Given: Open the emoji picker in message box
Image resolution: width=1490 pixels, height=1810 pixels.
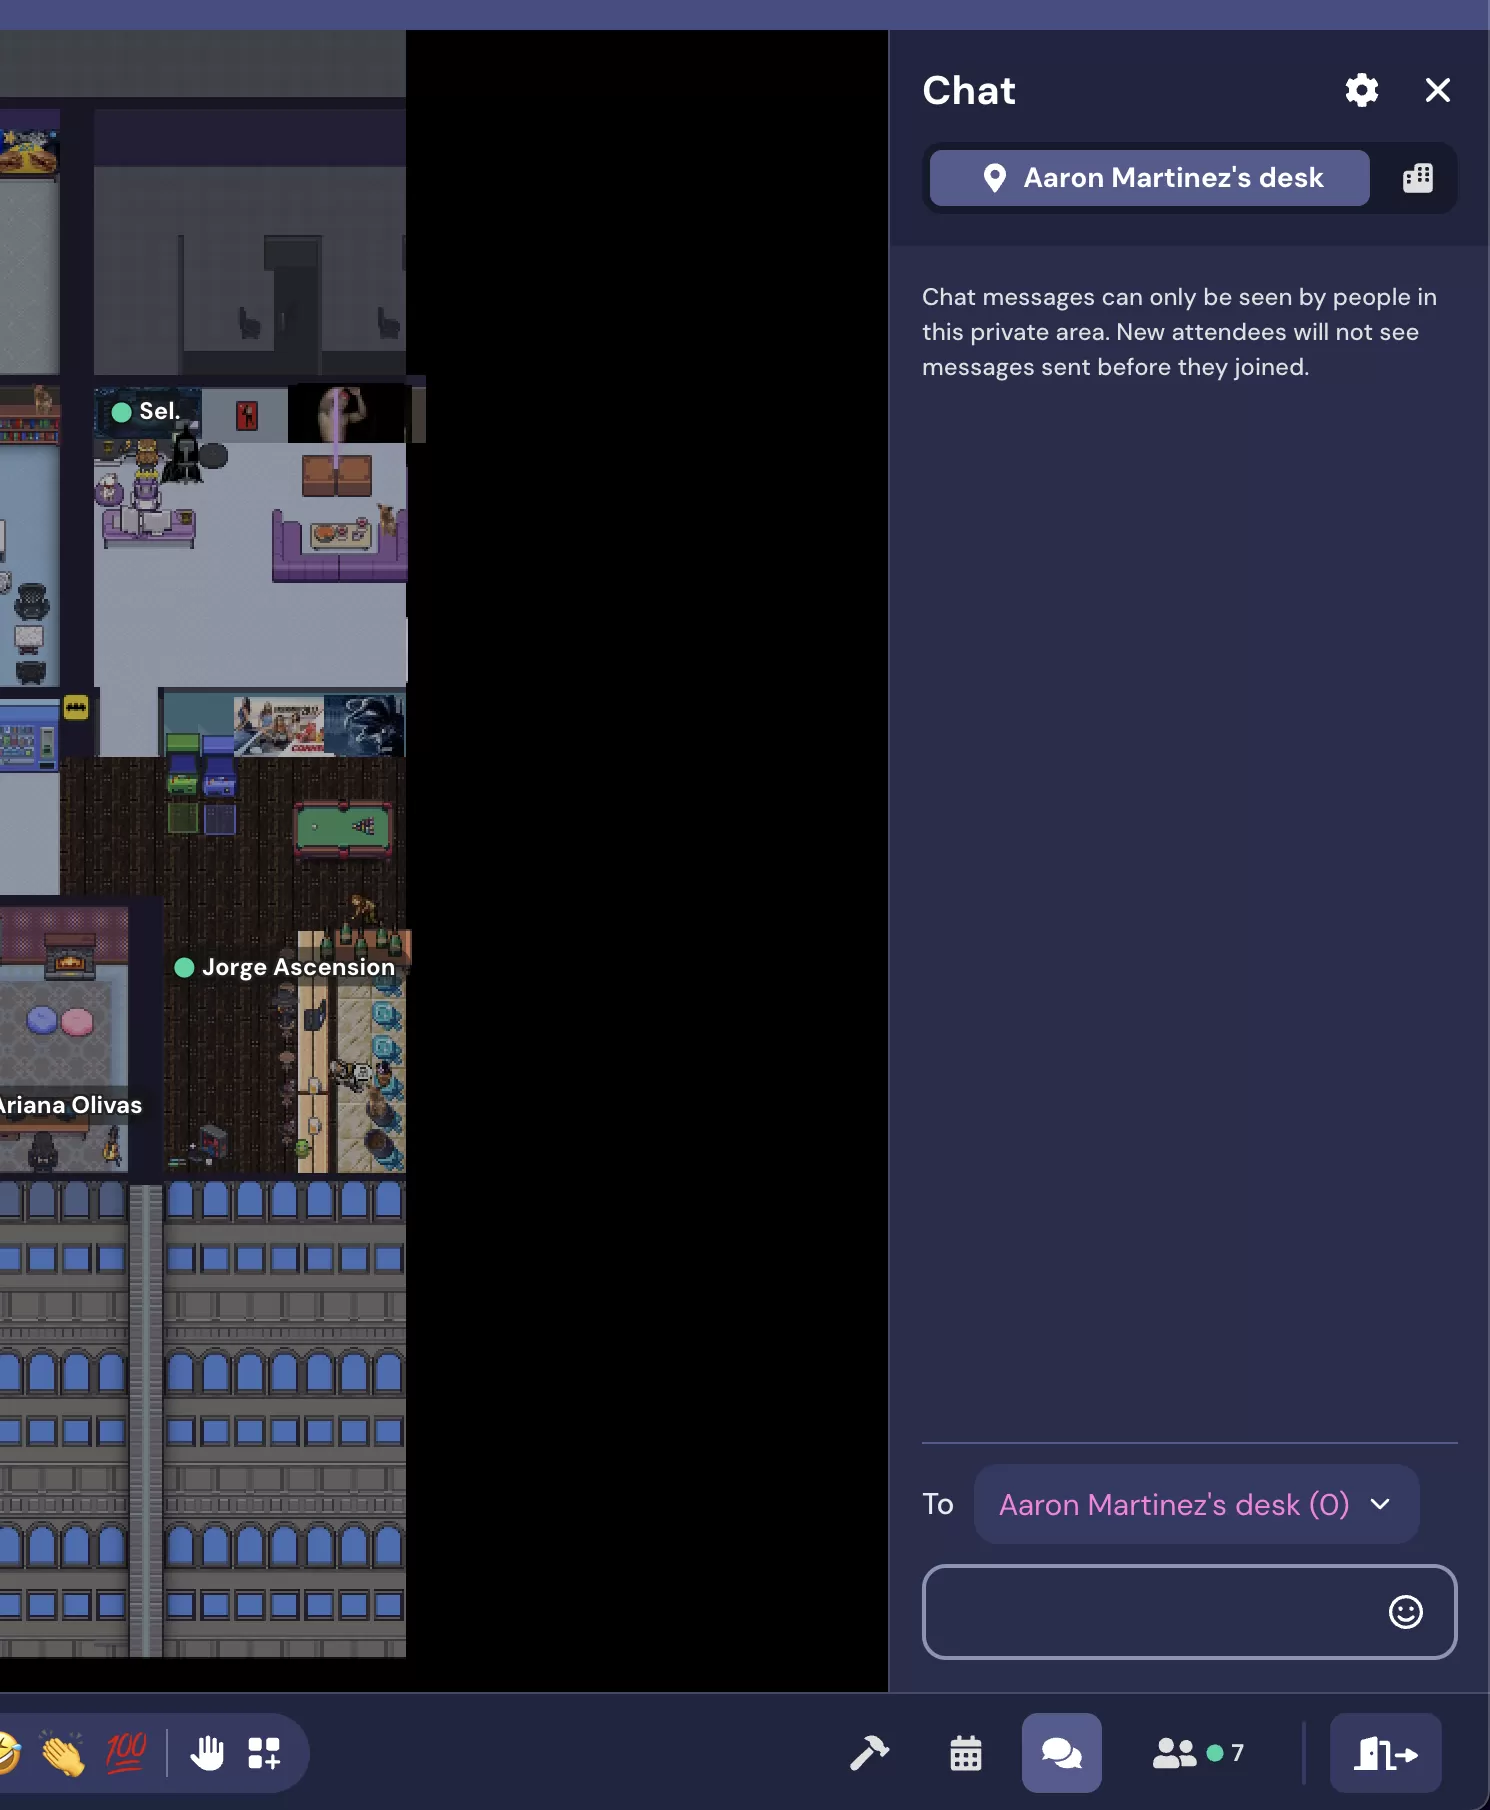Looking at the screenshot, I should 1405,1611.
